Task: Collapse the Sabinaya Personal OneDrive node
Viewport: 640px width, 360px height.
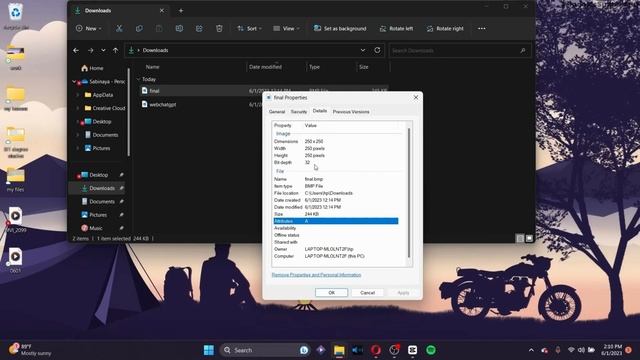Action: [74, 82]
